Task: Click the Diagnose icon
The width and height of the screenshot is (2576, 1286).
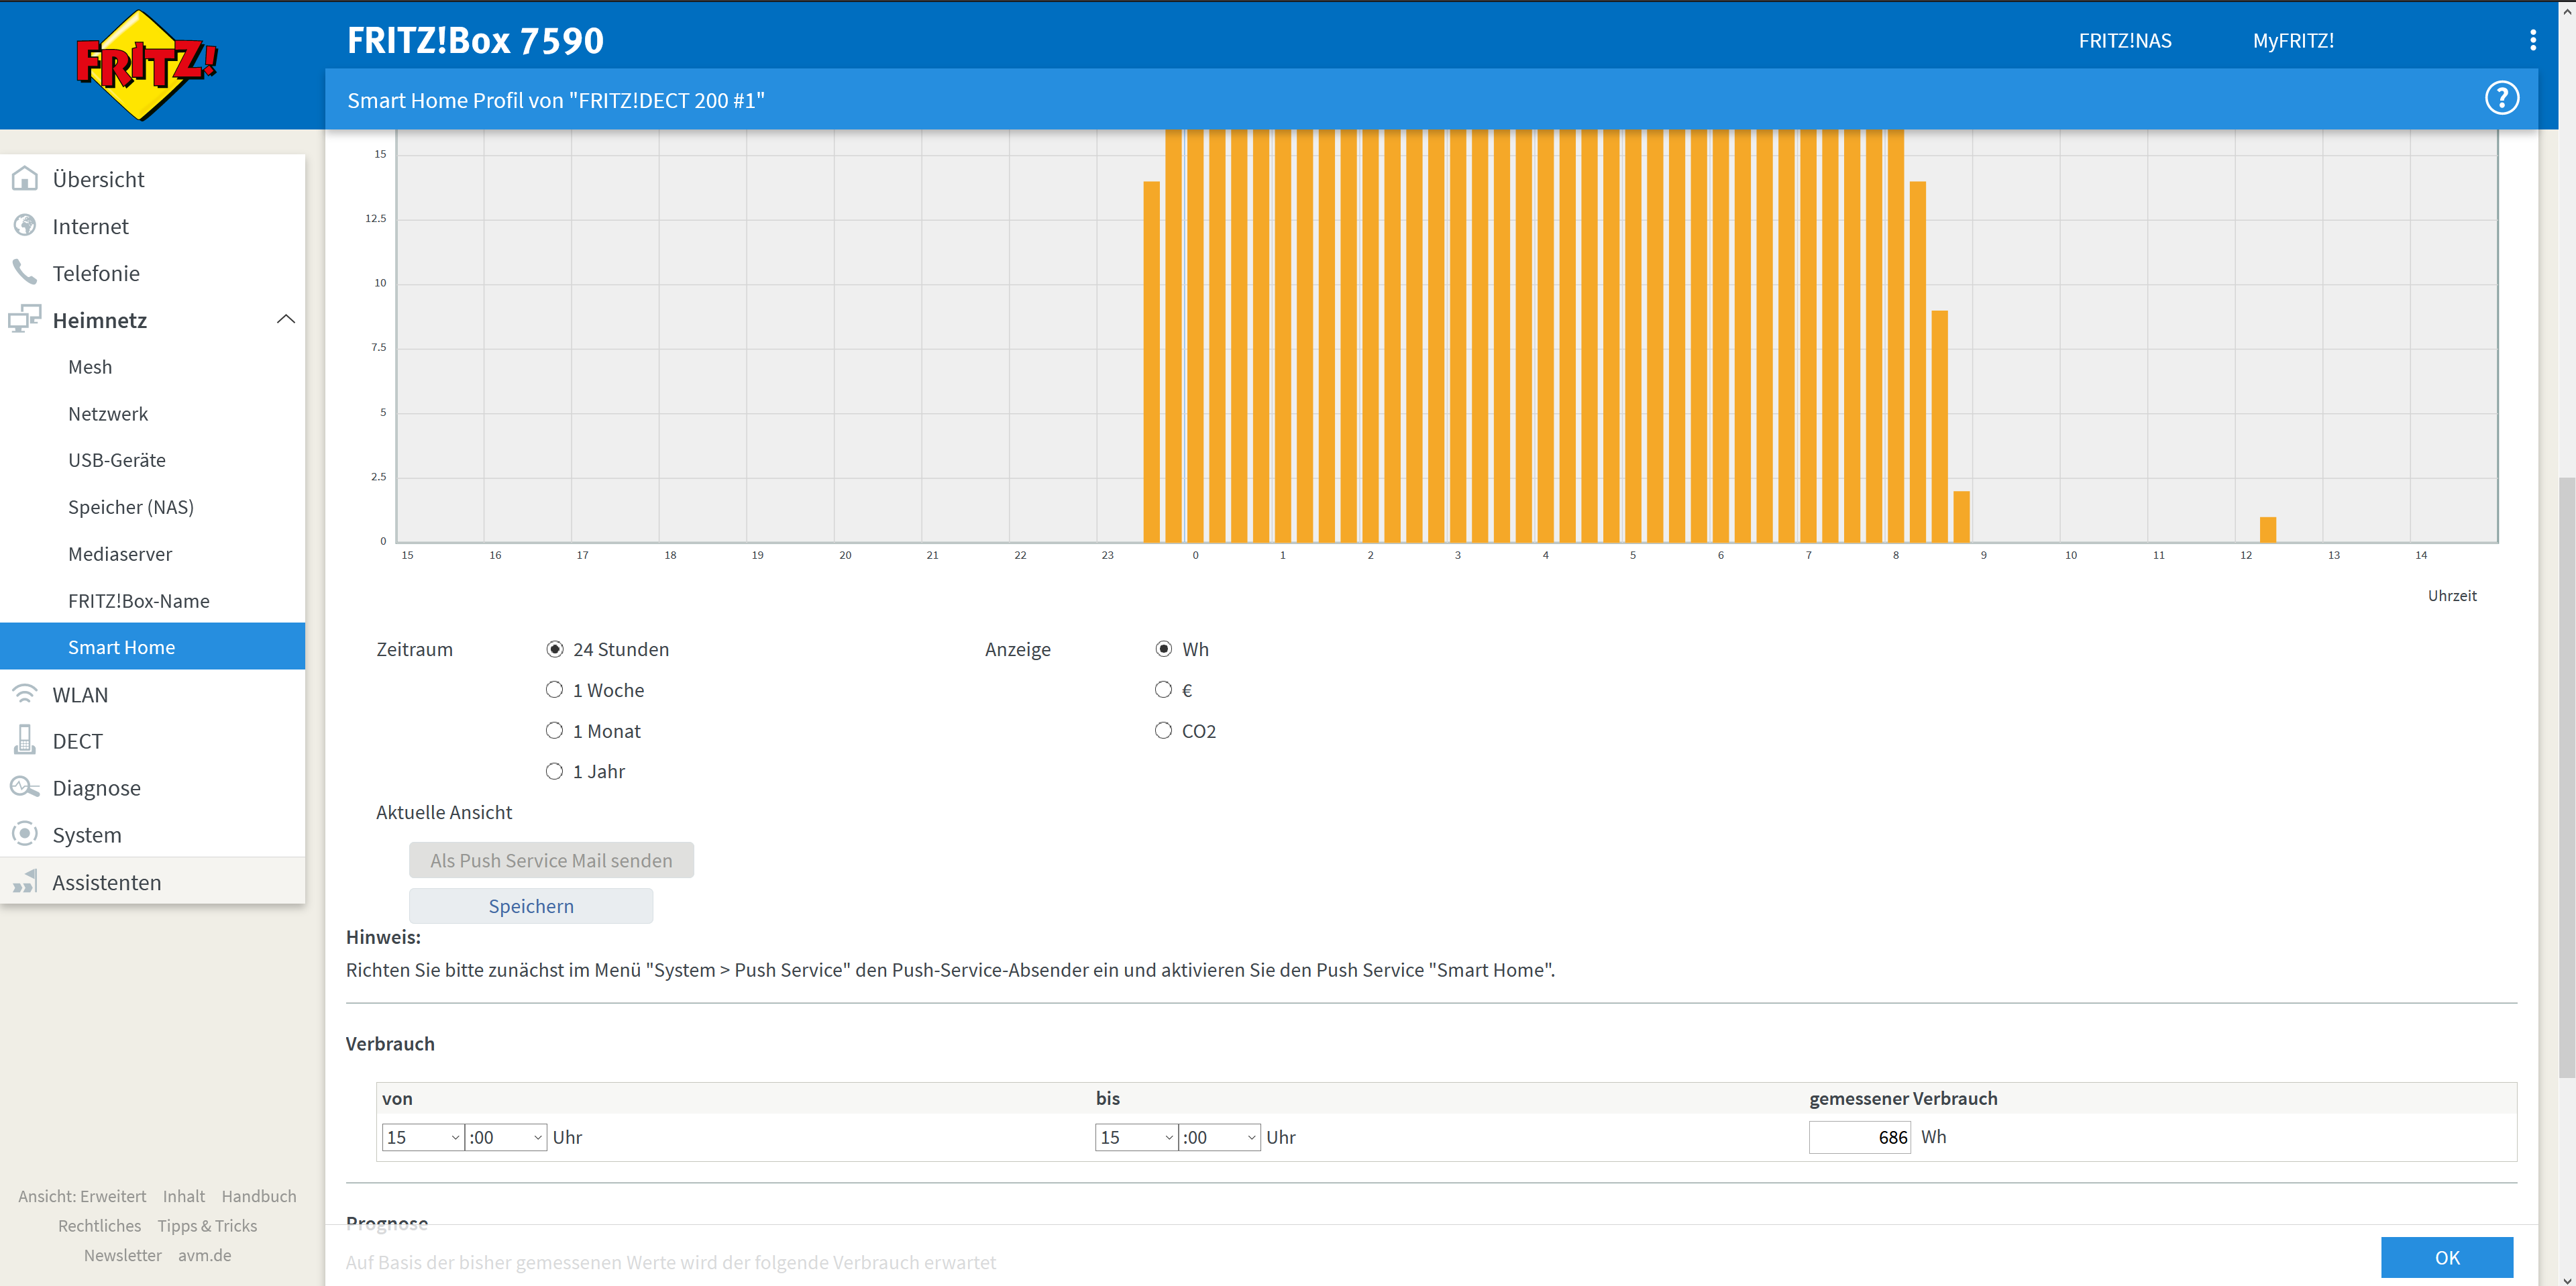Action: pos(25,787)
